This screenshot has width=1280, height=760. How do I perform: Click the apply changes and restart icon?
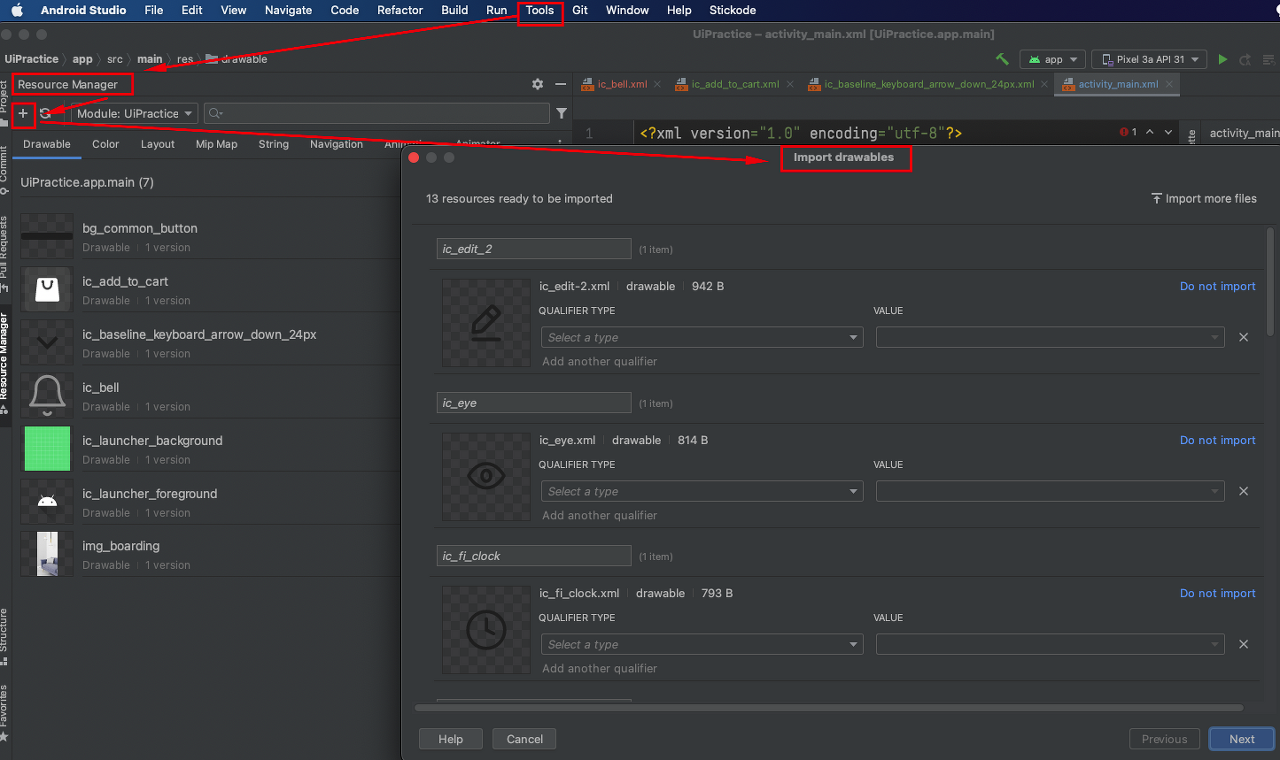click(x=1245, y=59)
